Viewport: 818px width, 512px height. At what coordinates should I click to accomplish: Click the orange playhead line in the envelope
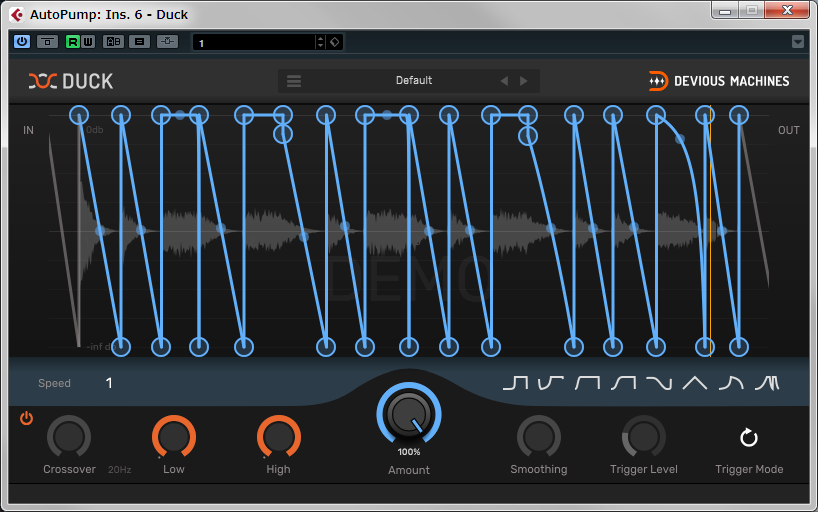pyautogui.click(x=710, y=231)
